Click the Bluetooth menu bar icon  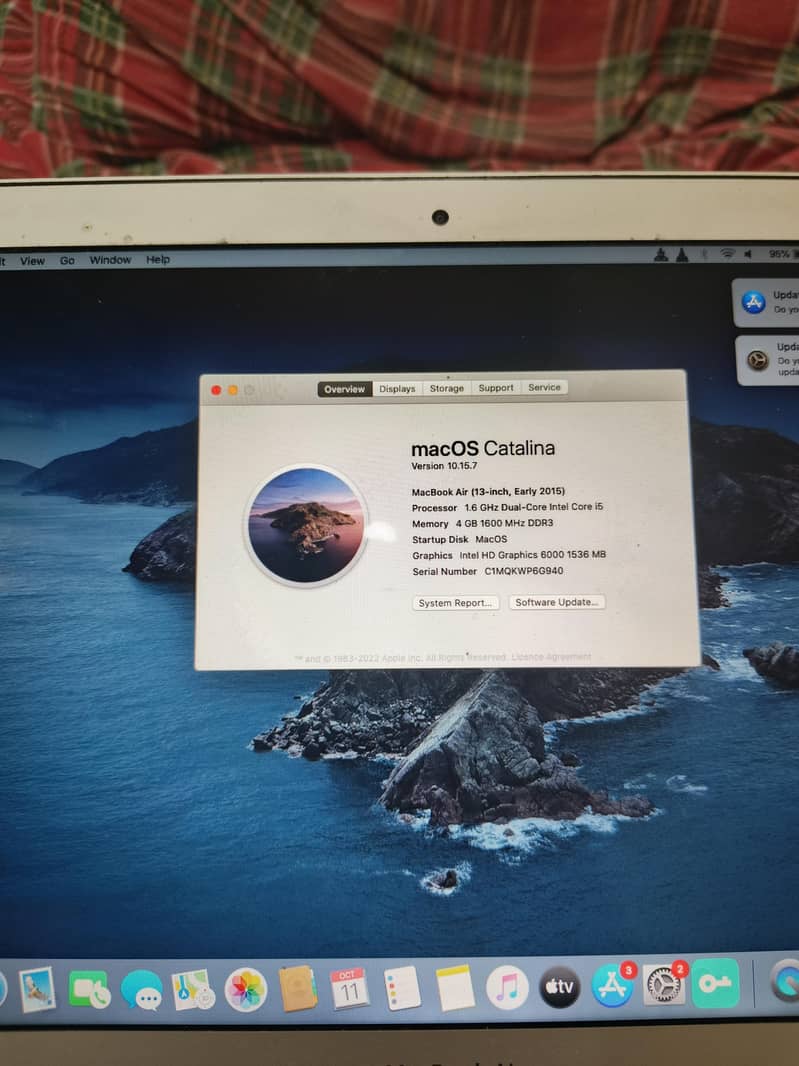click(x=704, y=254)
